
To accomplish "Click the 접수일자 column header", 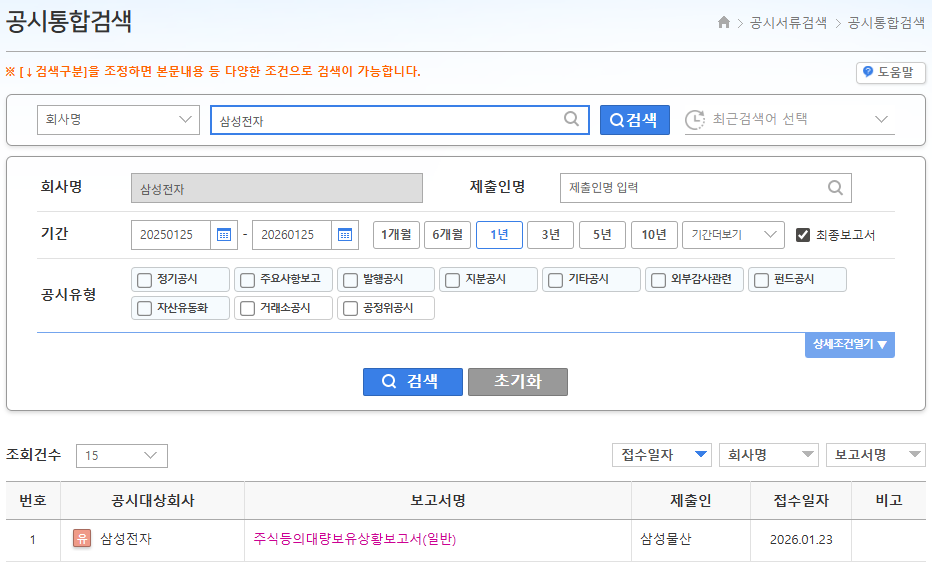I will pyautogui.click(x=801, y=500).
